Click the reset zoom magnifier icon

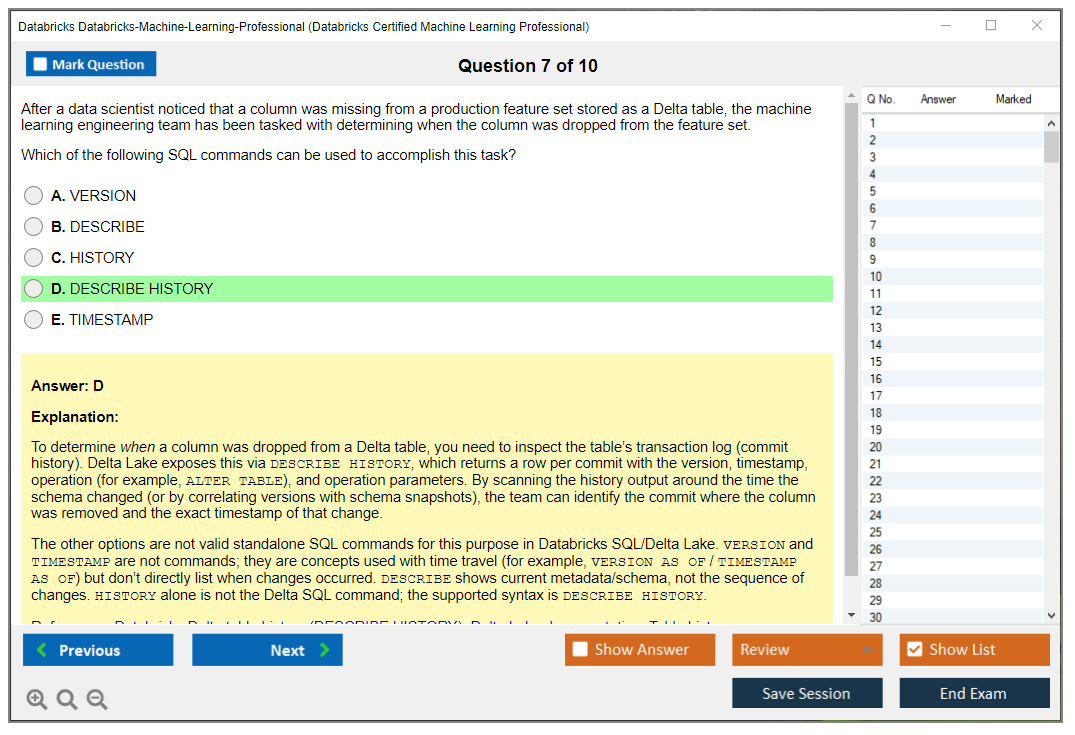point(67,700)
